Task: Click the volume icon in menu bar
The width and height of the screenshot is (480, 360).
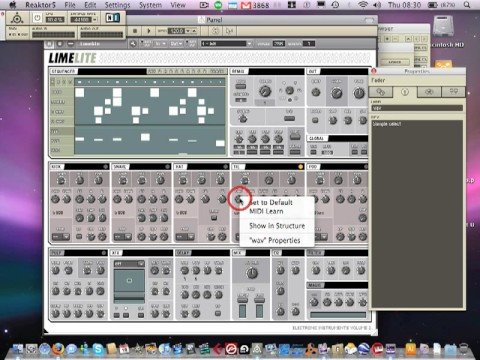Action: (377, 5)
